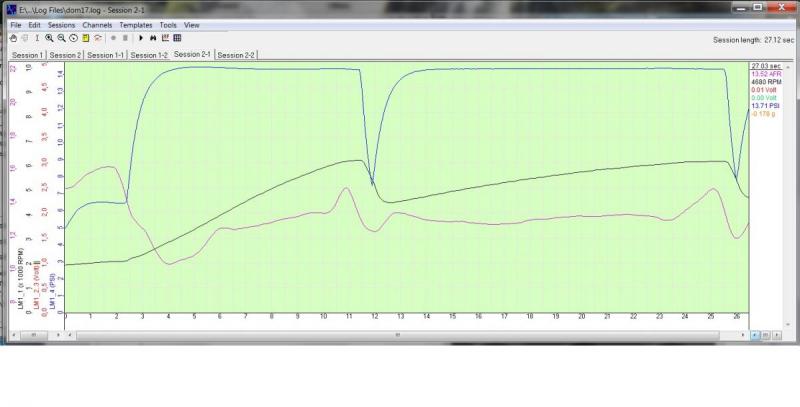Select the text cursor selection tool
Image resolution: width=800 pixels, height=407 pixels.
point(37,38)
